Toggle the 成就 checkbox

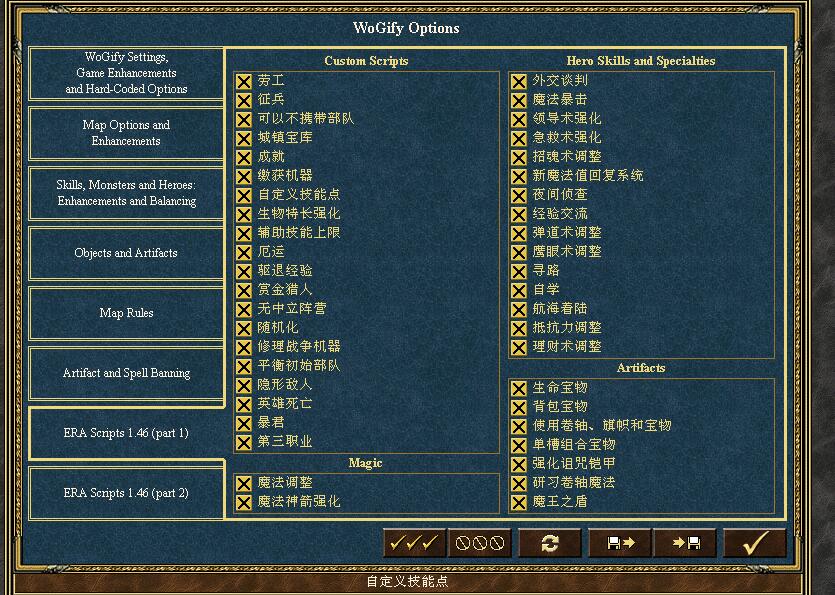(244, 158)
